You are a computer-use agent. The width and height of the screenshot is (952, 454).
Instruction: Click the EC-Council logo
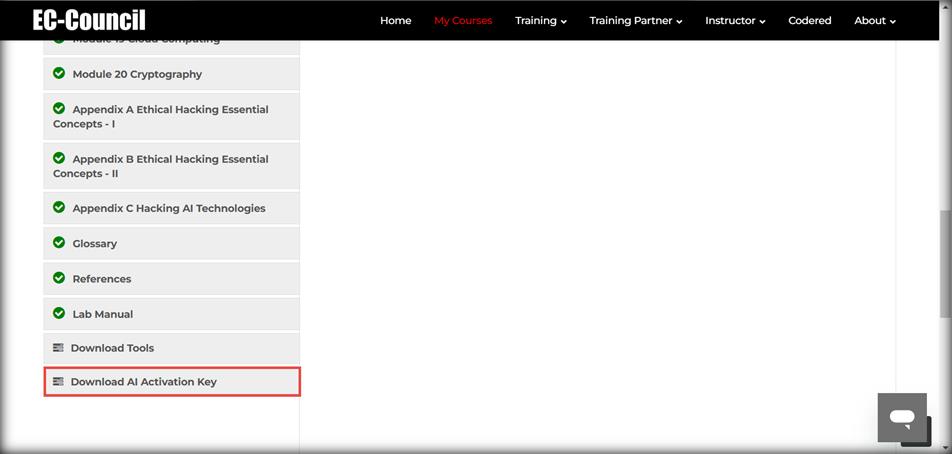[x=89, y=20]
